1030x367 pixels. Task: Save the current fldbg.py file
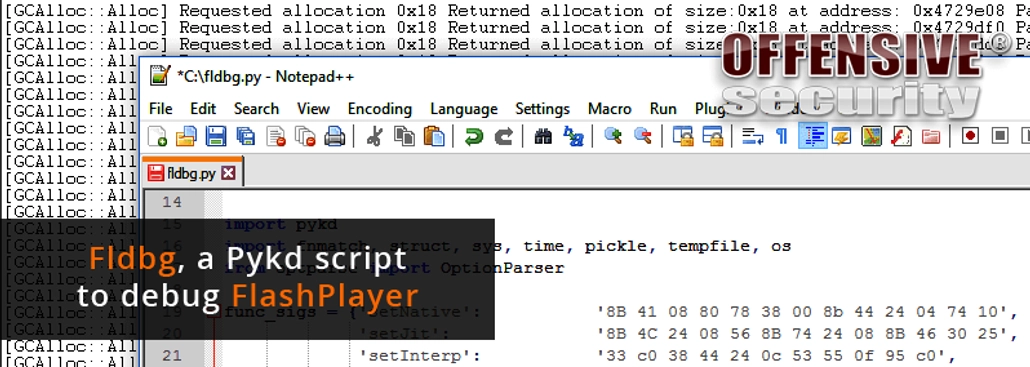click(215, 136)
